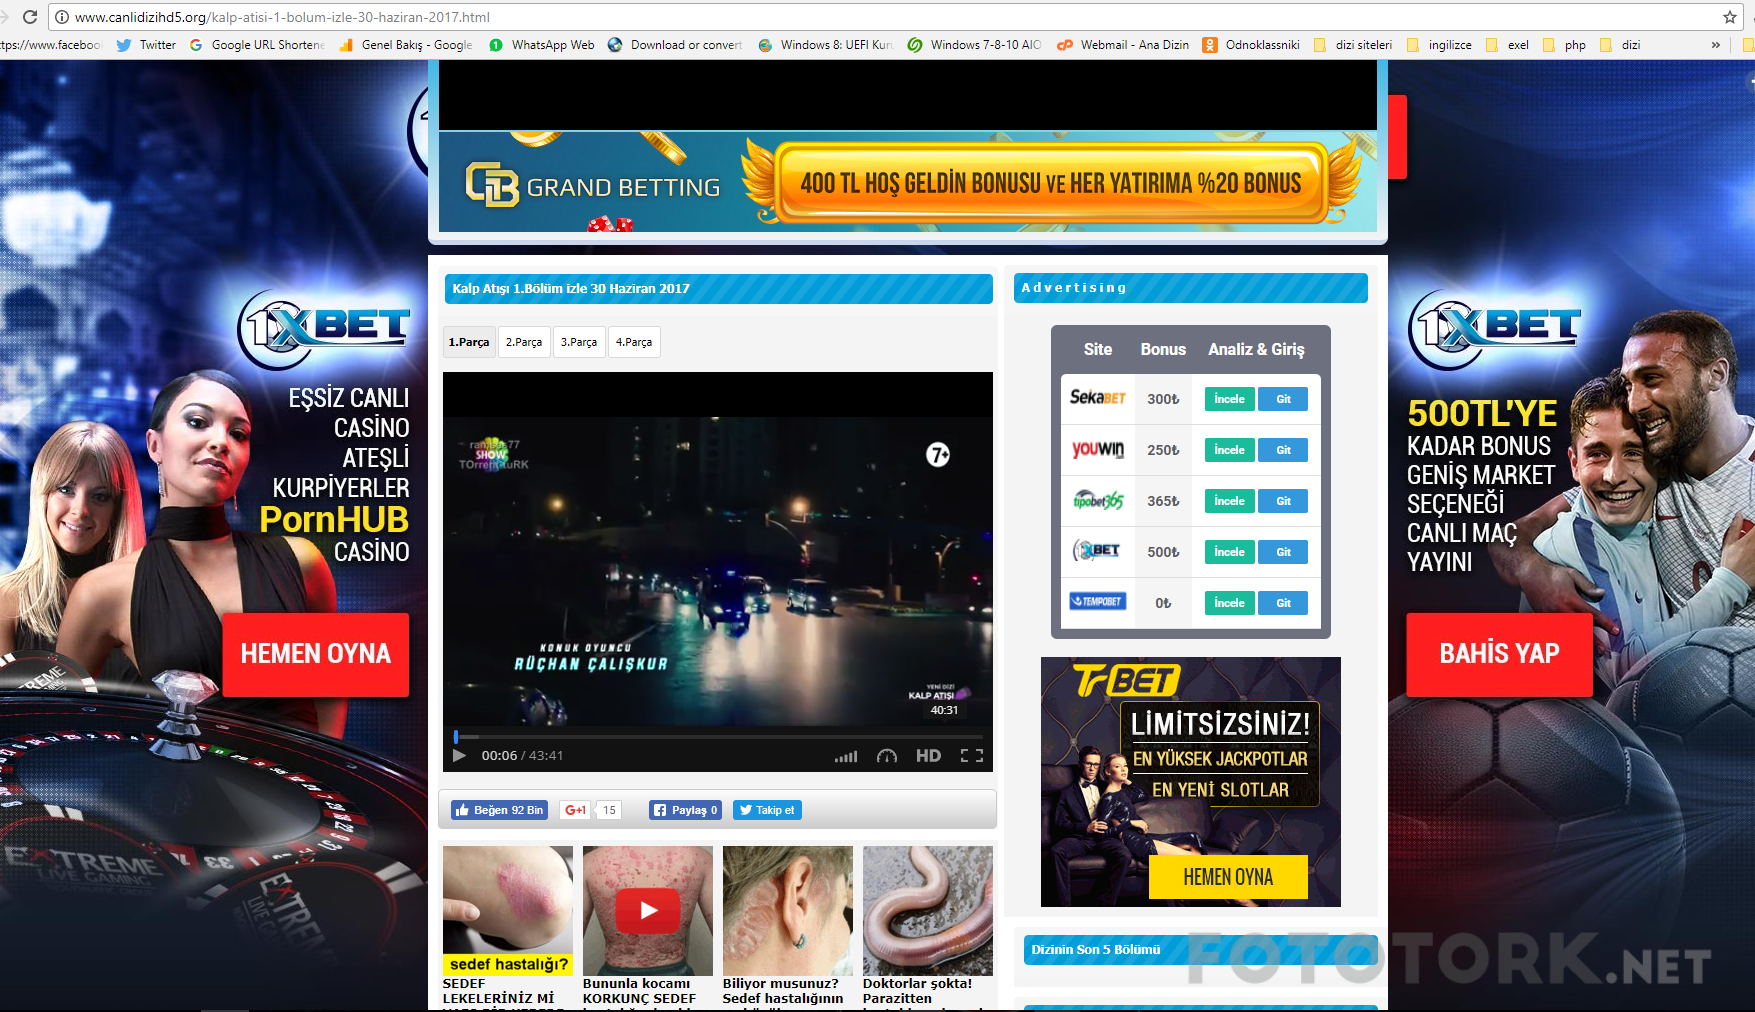Enter fullscreen video mode
Viewport: 1755px width, 1012px height.
pyautogui.click(x=972, y=756)
